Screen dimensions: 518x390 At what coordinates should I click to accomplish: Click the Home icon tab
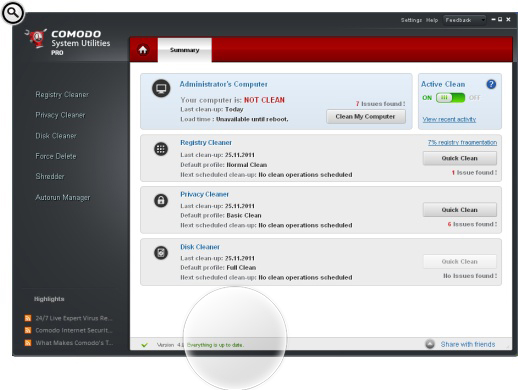tap(143, 50)
